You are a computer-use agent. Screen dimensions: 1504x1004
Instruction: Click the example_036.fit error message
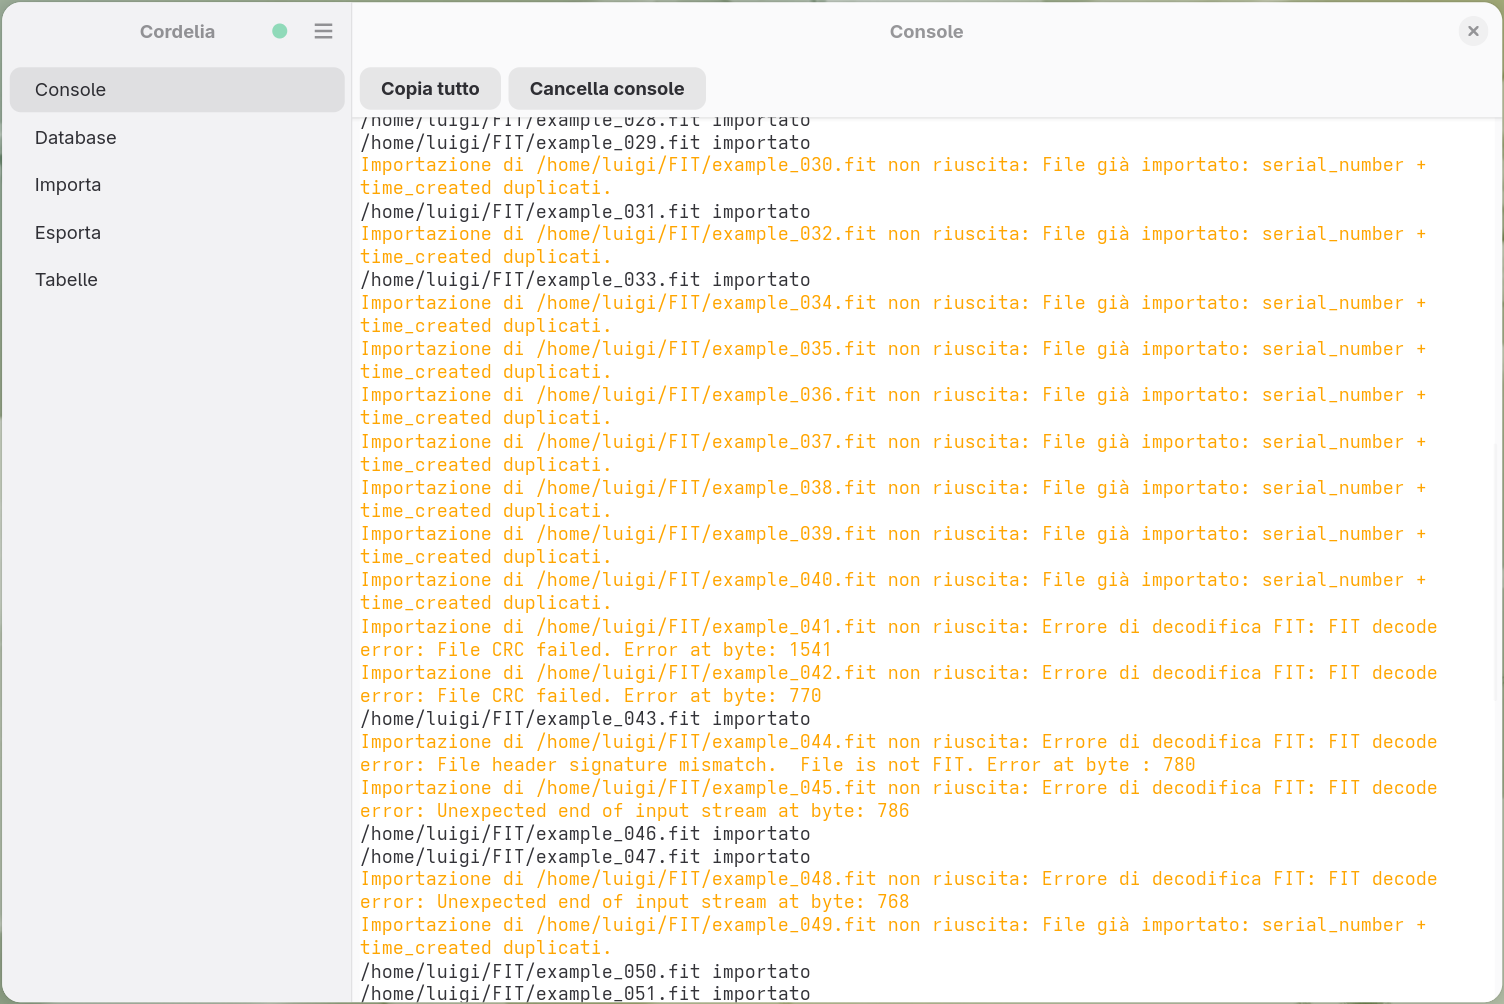[894, 406]
